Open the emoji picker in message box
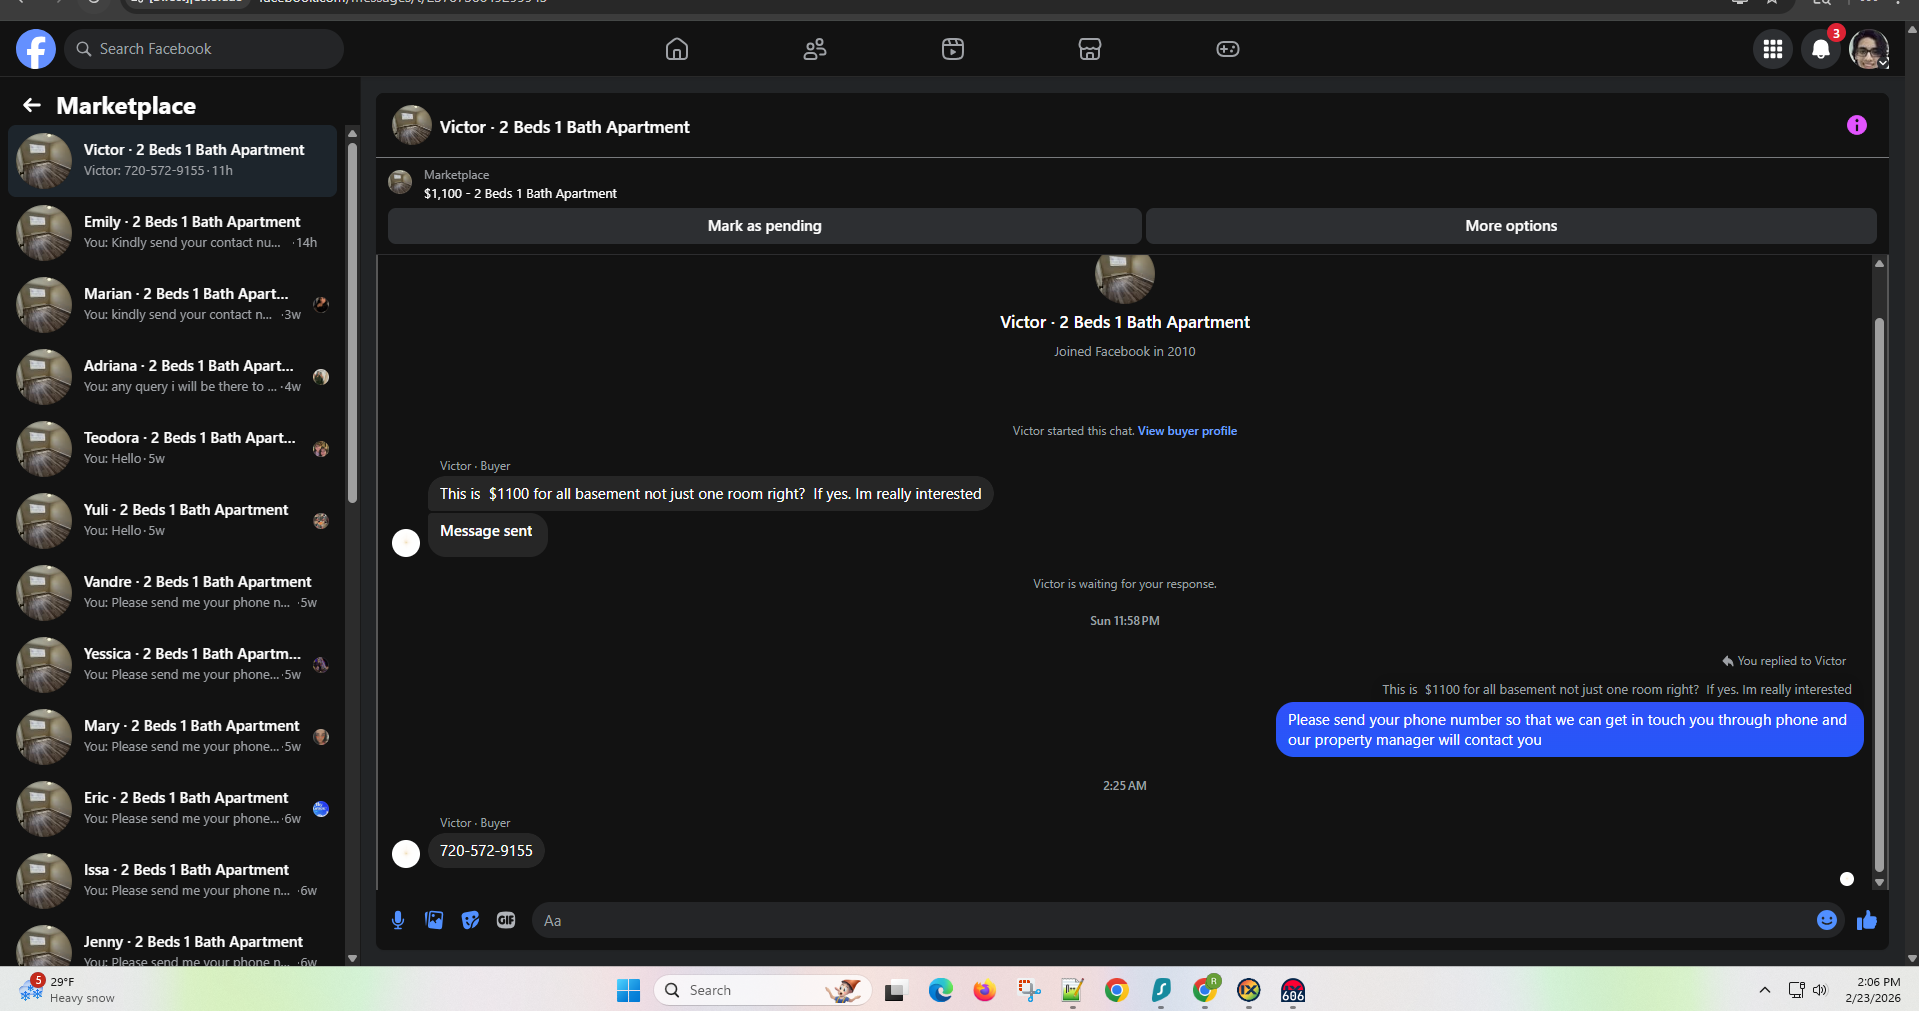The width and height of the screenshot is (1919, 1011). [1827, 920]
